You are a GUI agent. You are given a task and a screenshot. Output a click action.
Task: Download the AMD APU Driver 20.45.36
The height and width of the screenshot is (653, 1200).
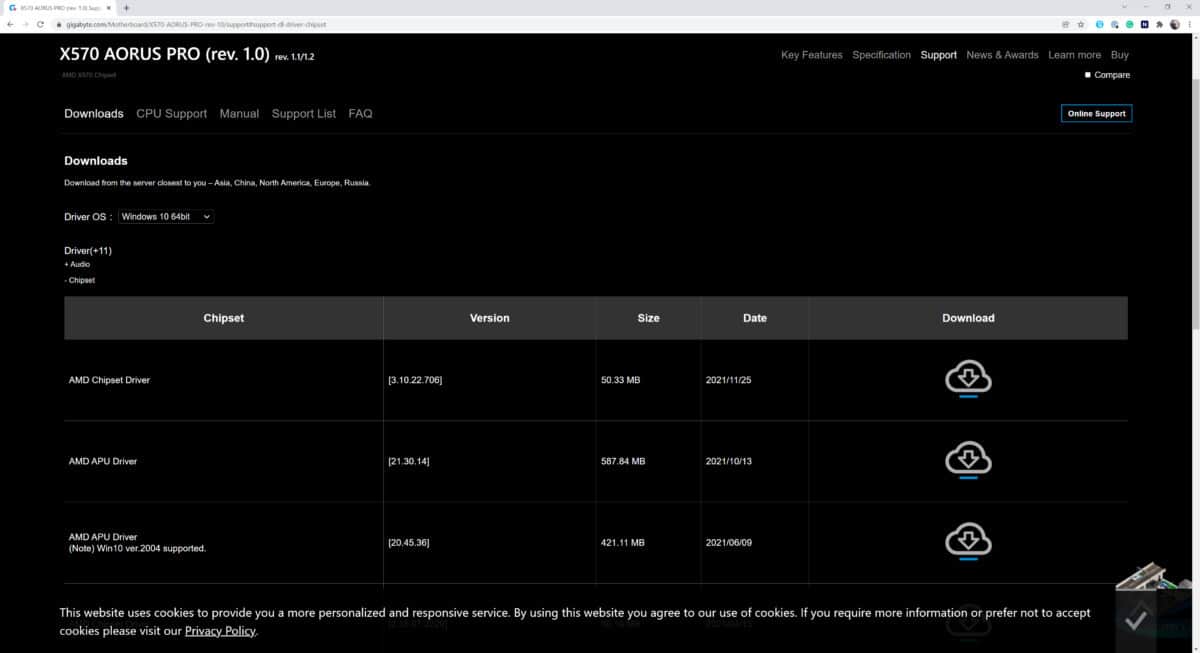(x=968, y=541)
